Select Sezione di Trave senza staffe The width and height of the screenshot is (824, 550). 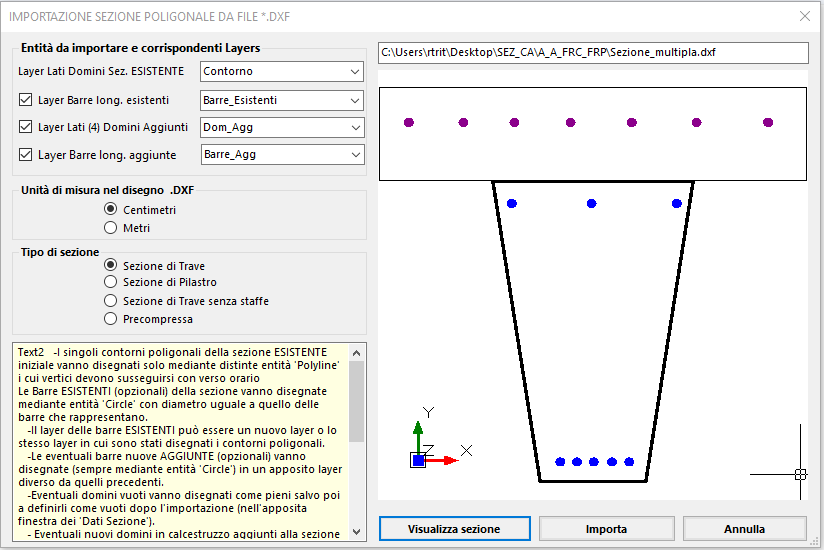110,300
